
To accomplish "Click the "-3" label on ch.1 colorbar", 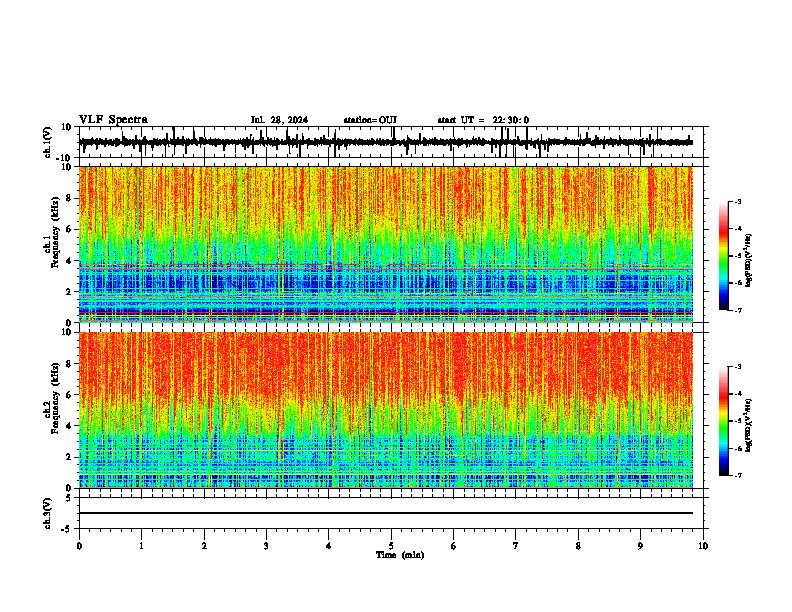I will point(738,202).
